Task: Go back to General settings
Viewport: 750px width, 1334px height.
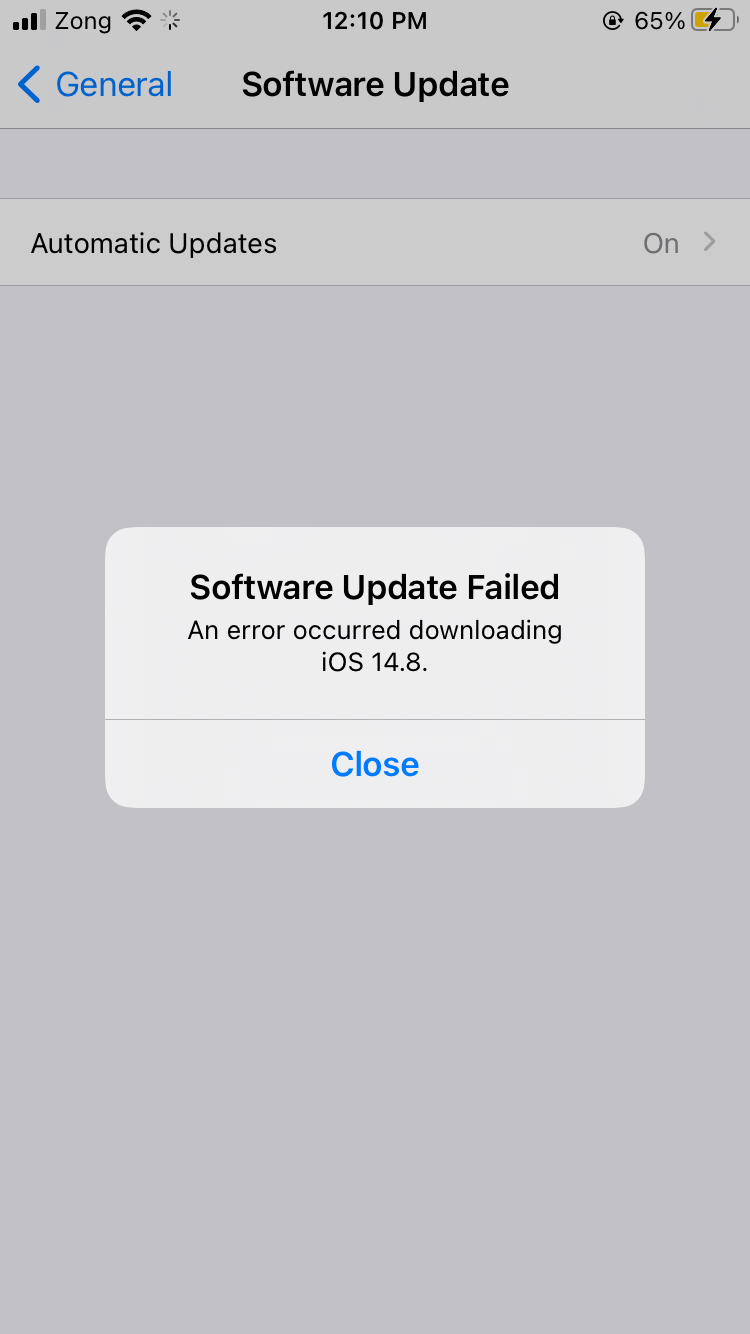Action: 95,85
